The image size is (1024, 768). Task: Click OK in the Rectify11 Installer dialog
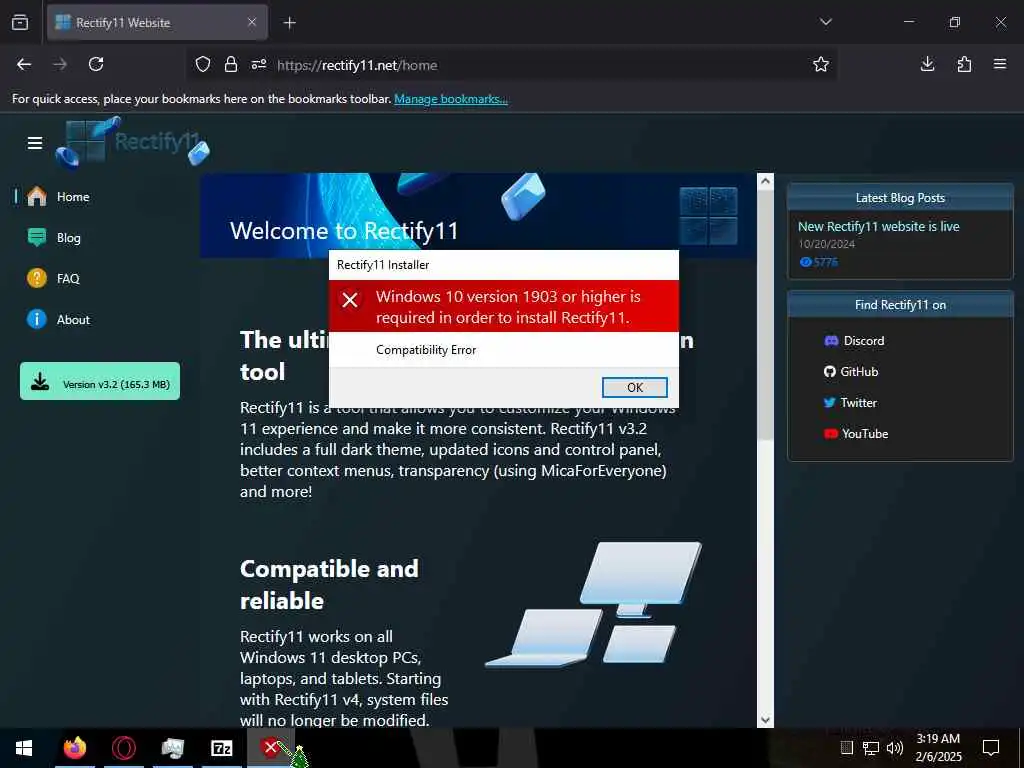click(634, 387)
